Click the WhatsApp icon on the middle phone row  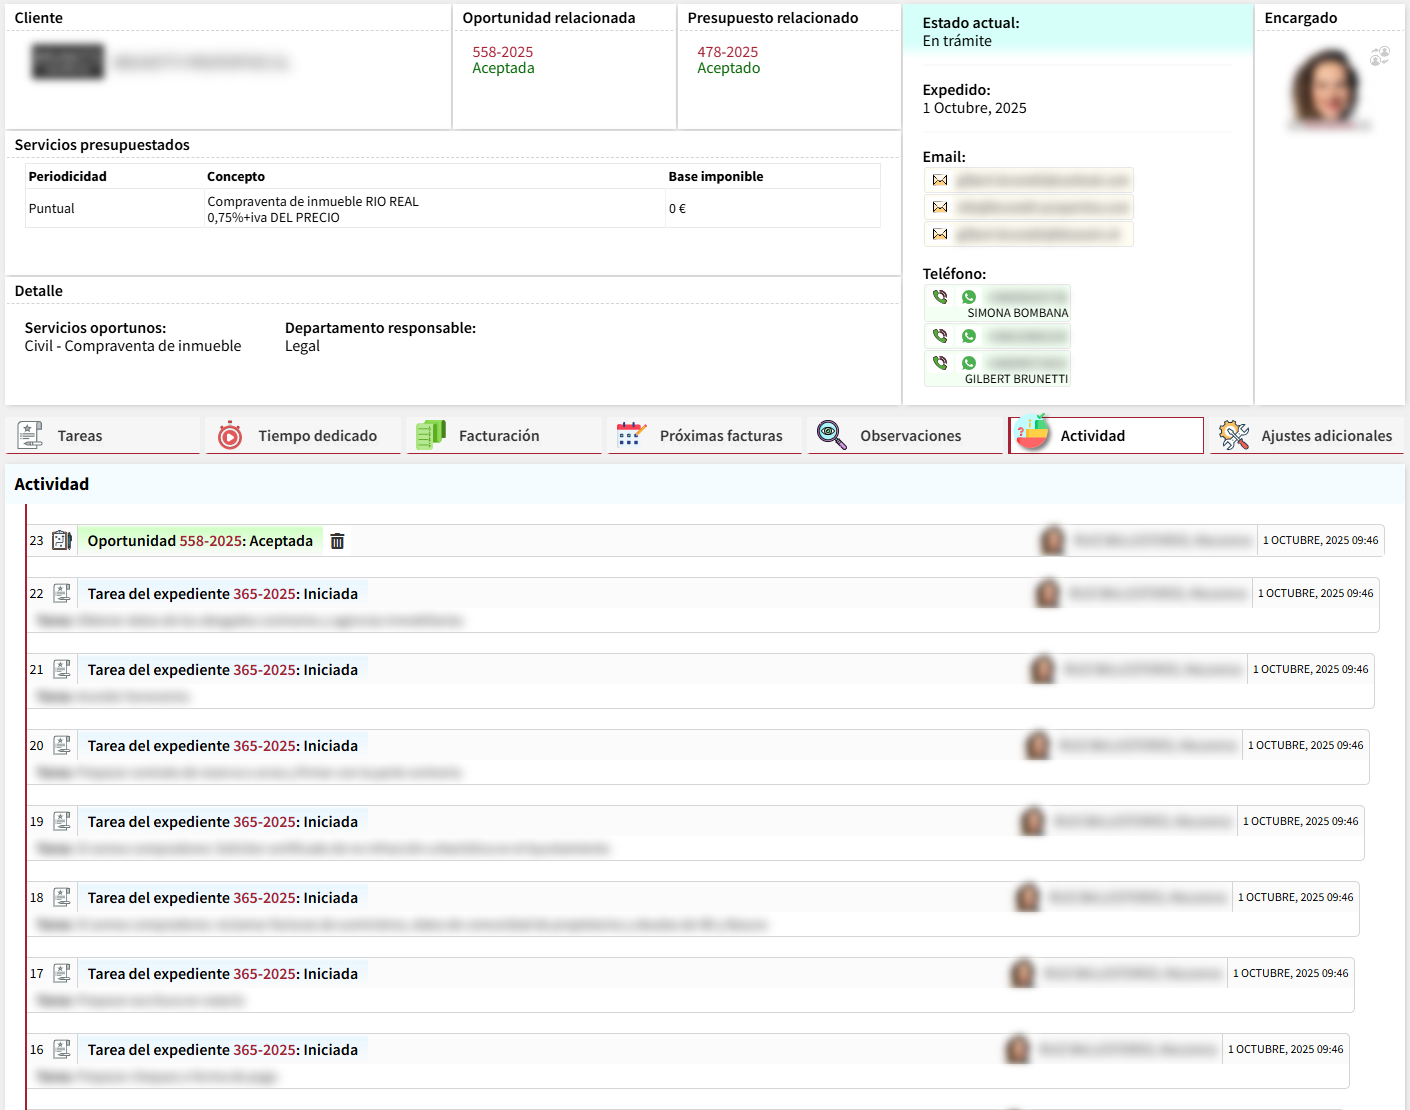click(x=968, y=336)
